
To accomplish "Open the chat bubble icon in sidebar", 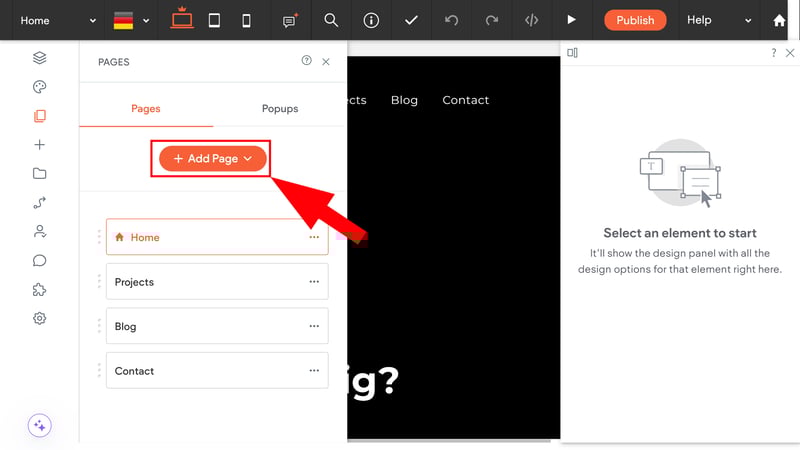I will 39,261.
